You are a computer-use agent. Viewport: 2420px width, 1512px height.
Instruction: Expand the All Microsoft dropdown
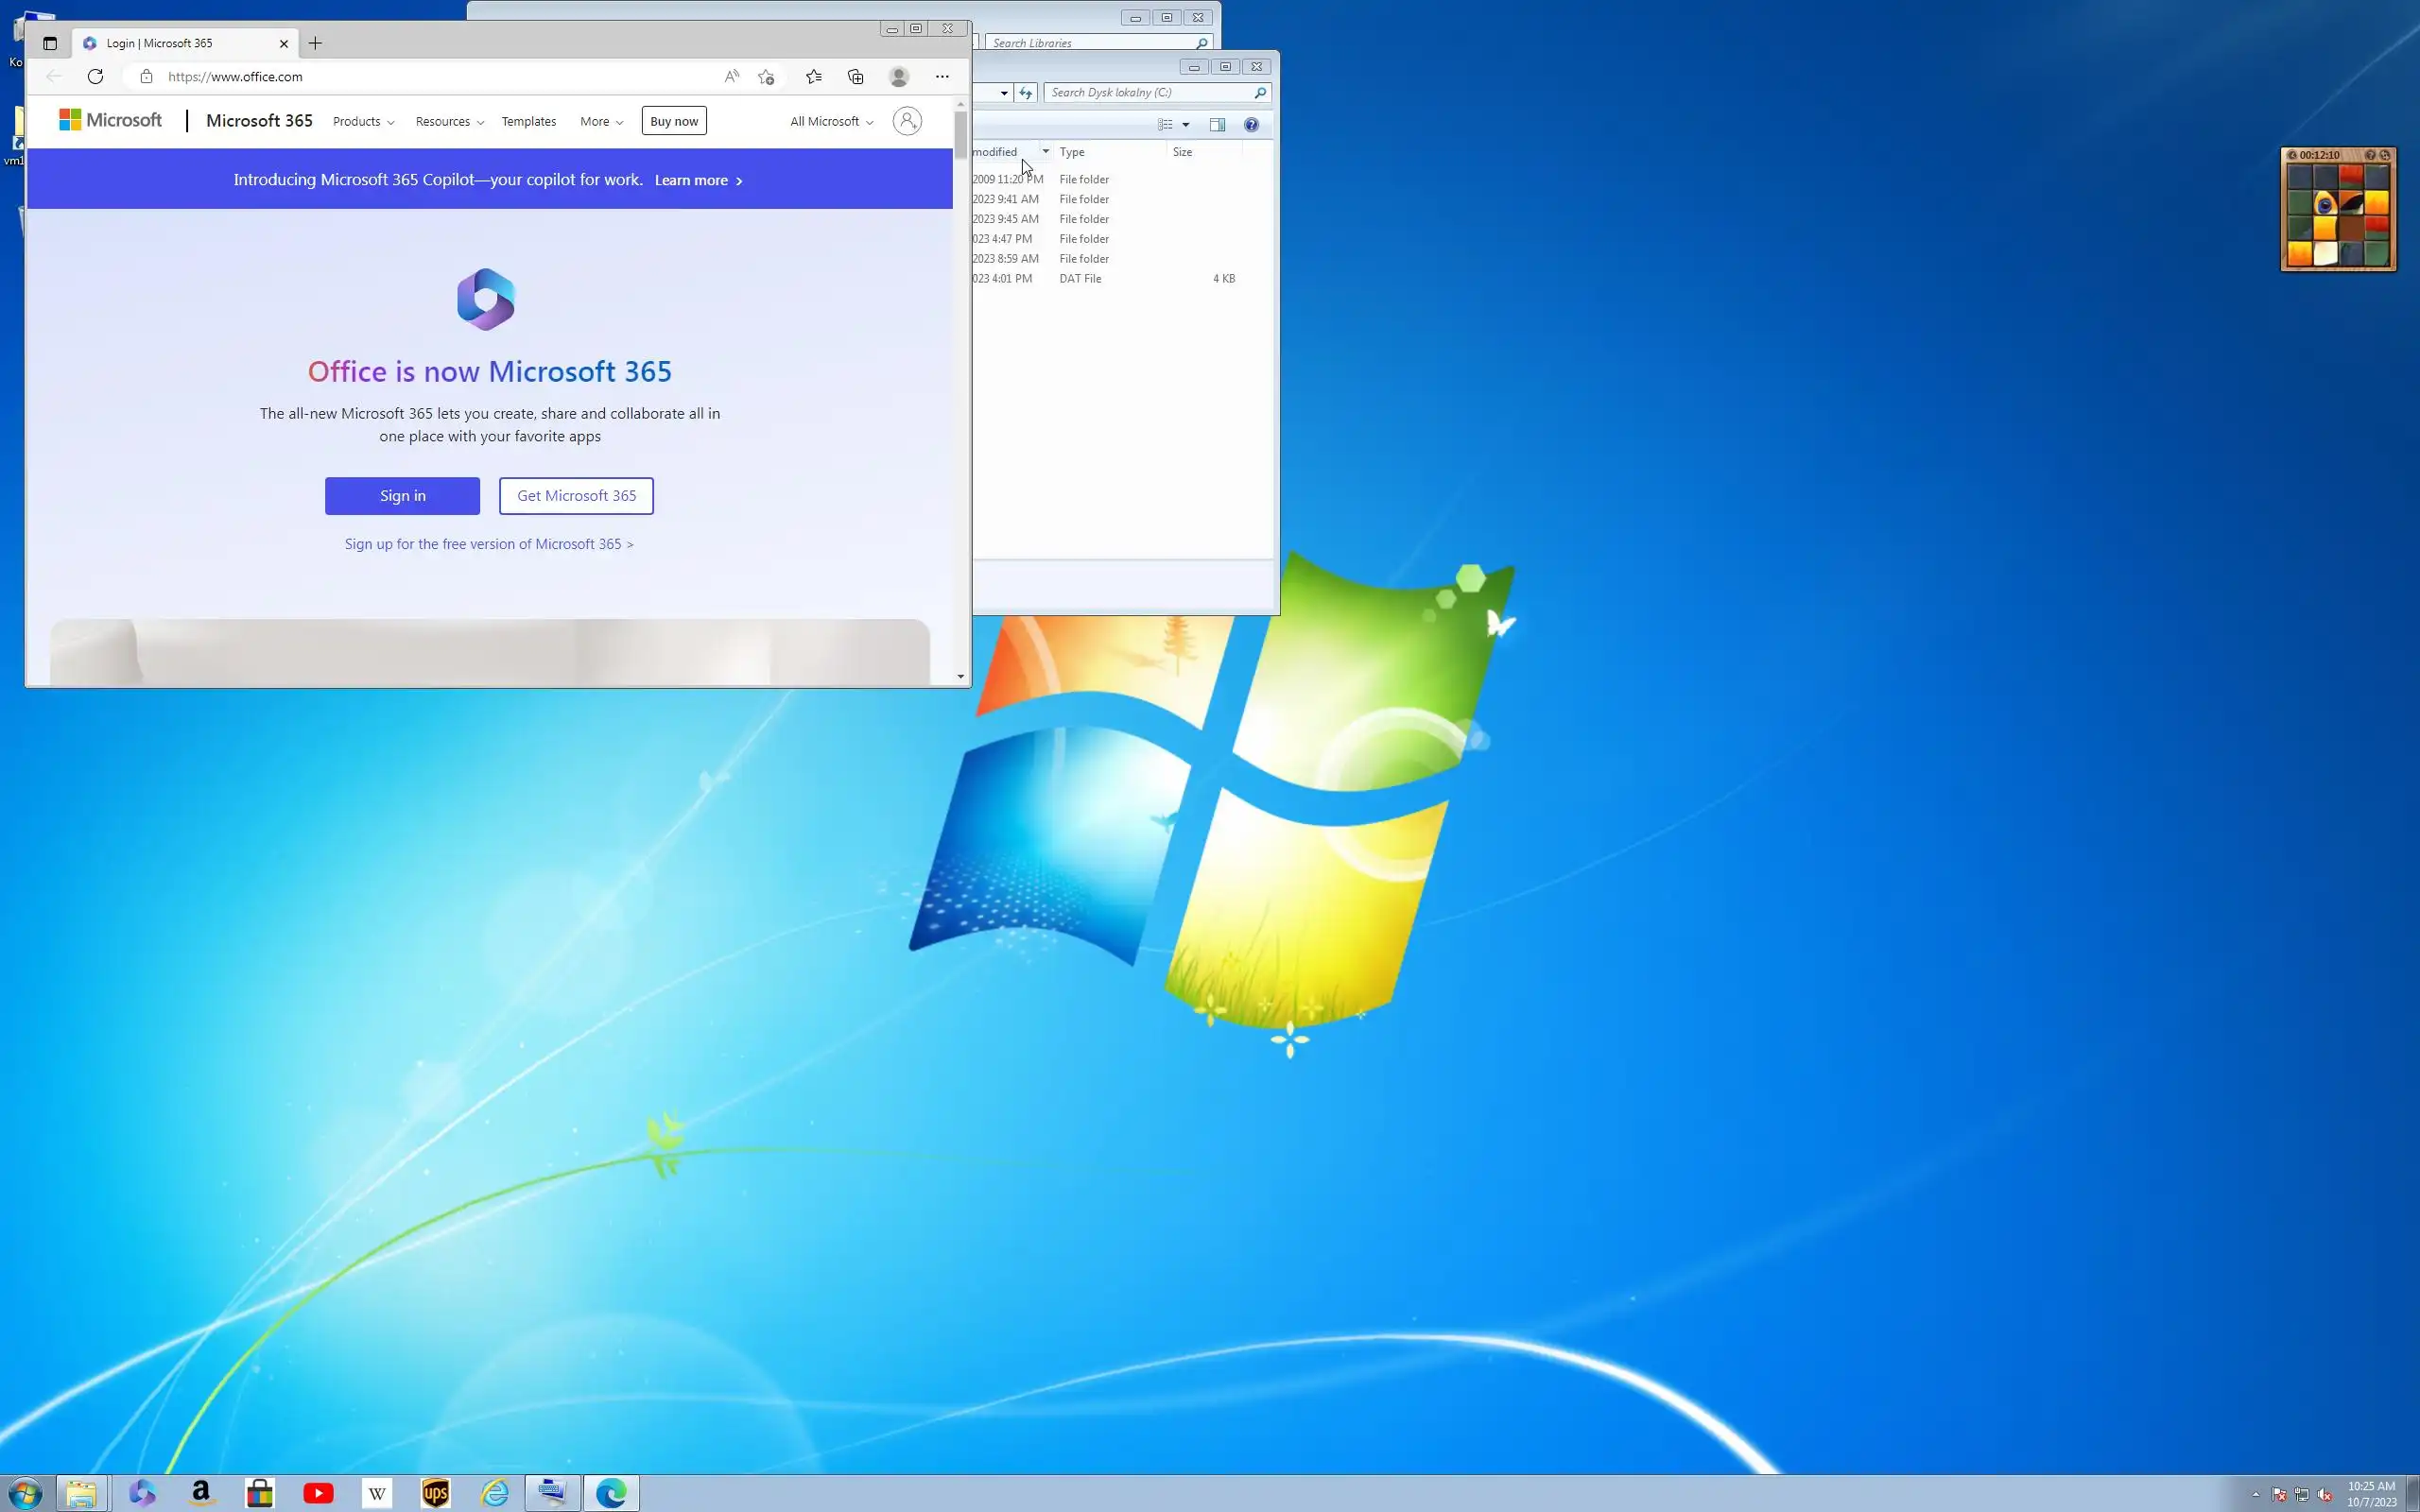point(831,121)
